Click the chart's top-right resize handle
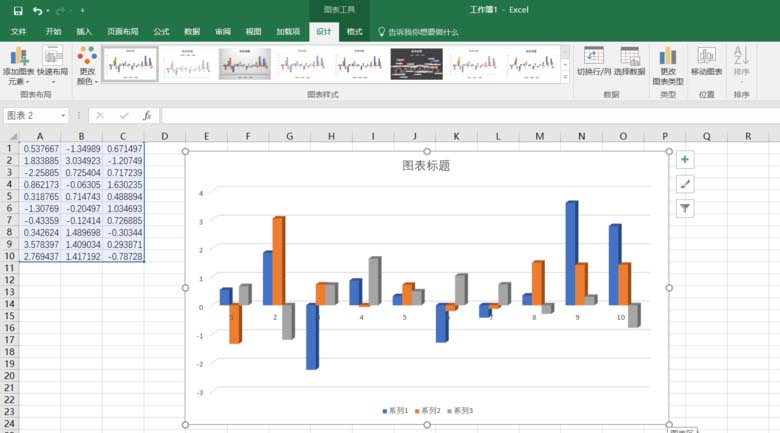The image size is (780, 433). click(669, 151)
